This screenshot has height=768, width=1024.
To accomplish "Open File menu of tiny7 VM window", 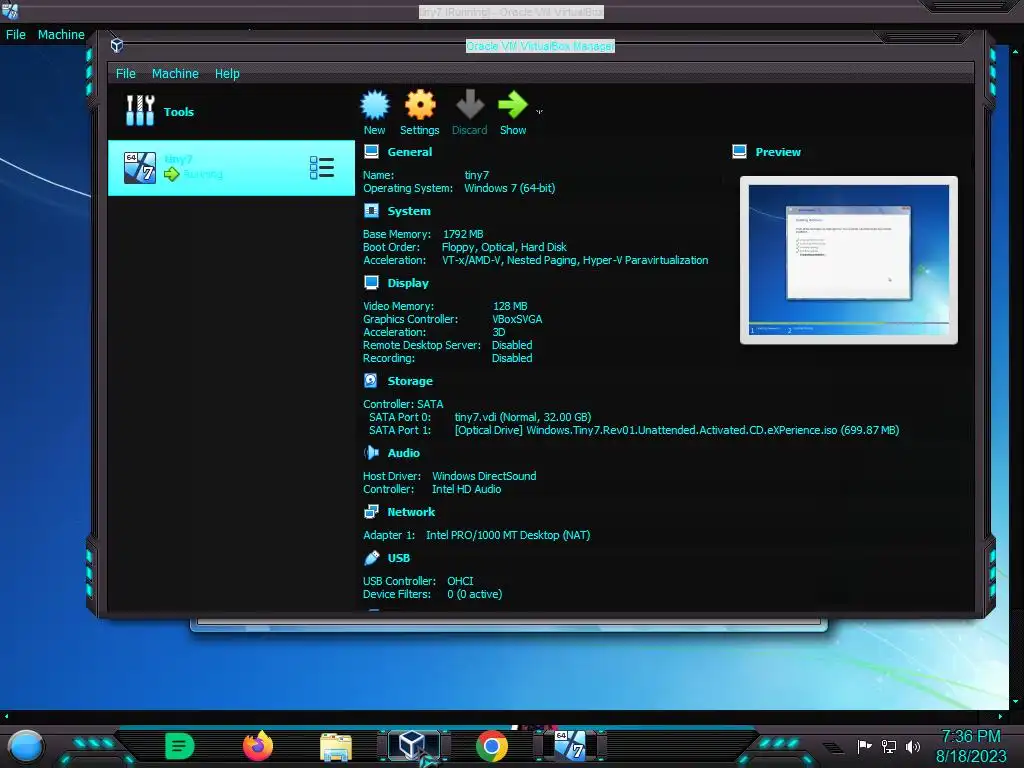I will coord(16,35).
